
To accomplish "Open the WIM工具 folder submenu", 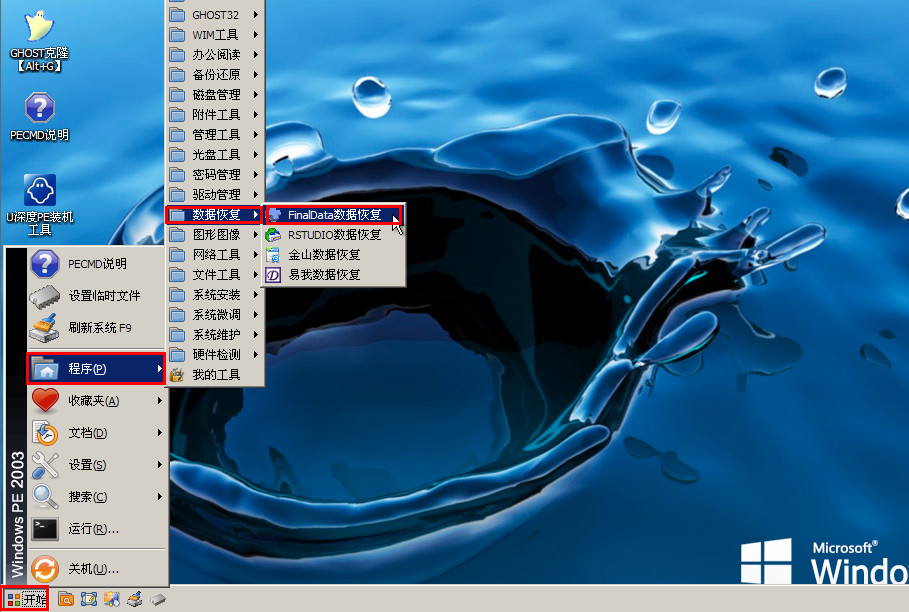I will 215,35.
